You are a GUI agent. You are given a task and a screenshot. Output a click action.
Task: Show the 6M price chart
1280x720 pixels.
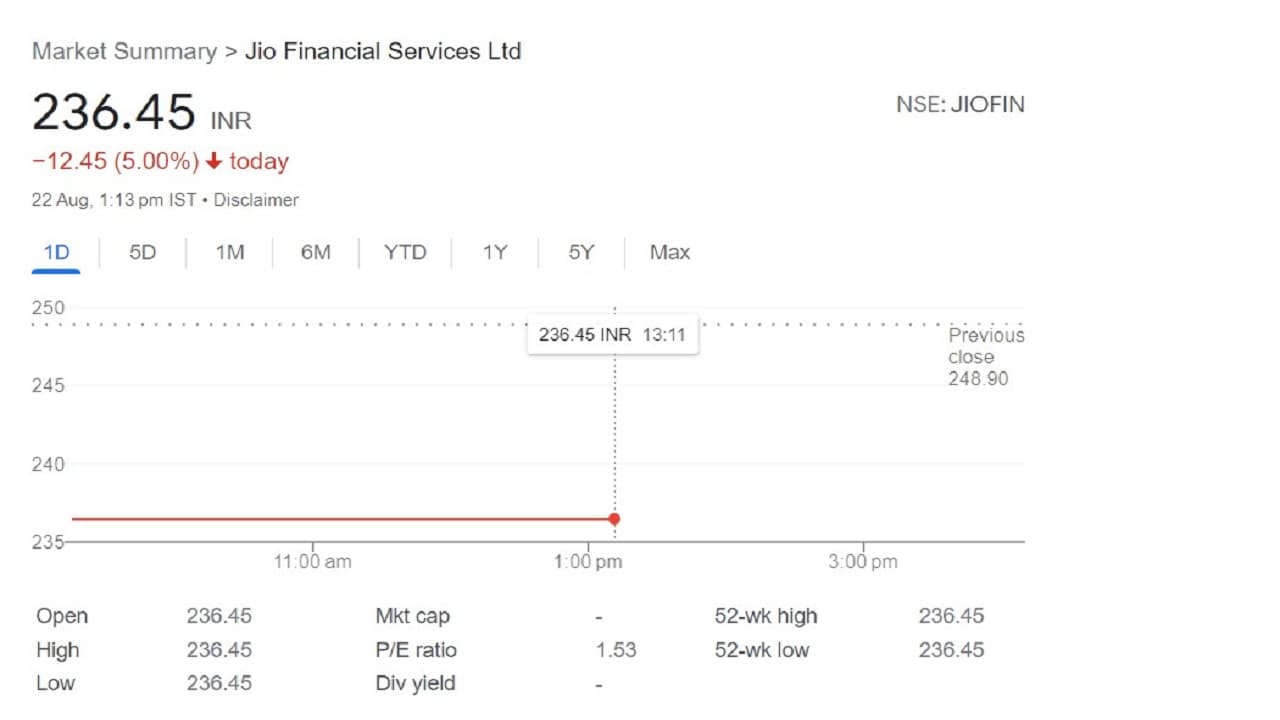tap(315, 253)
